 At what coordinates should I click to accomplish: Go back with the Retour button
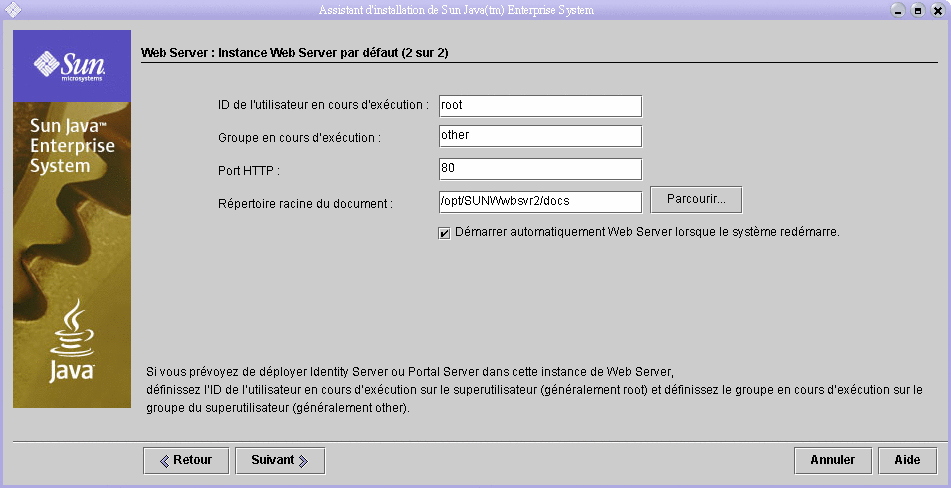[186, 461]
